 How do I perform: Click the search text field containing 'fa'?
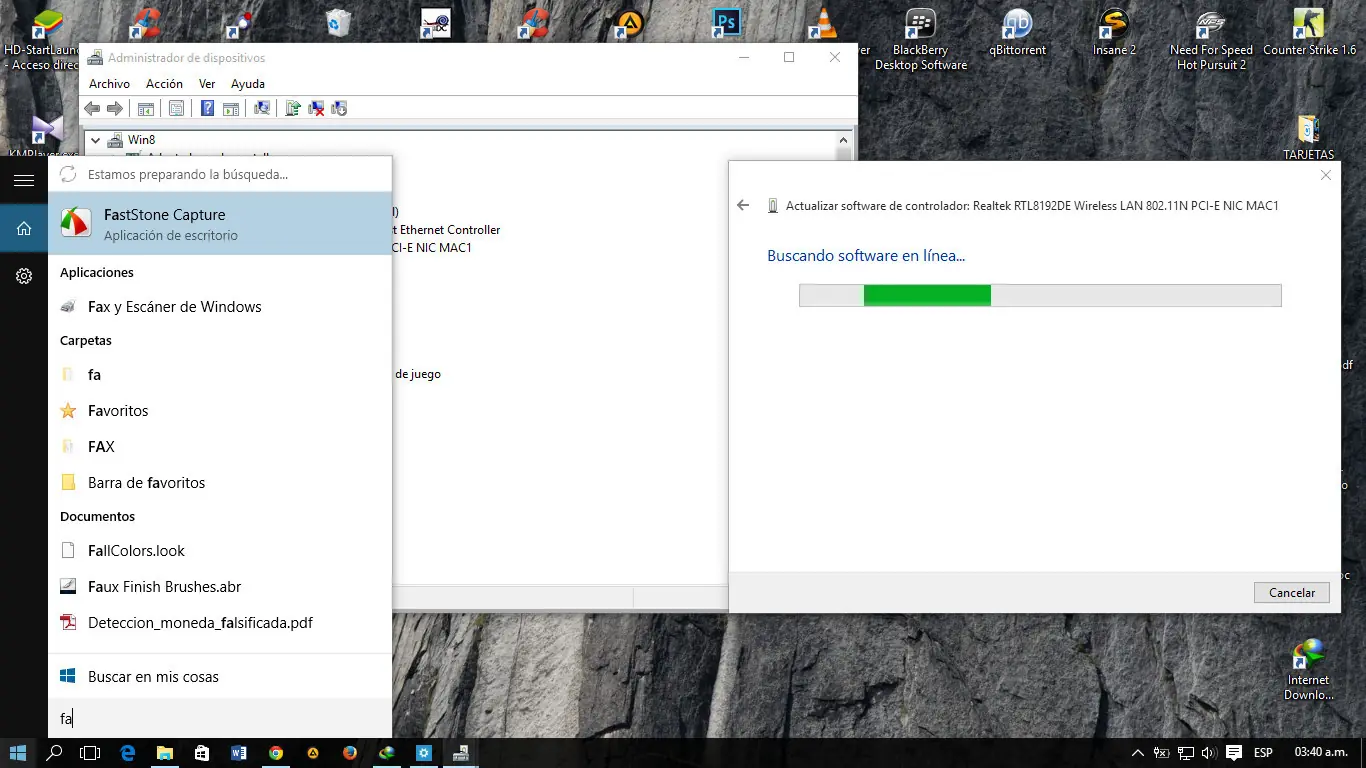point(220,718)
